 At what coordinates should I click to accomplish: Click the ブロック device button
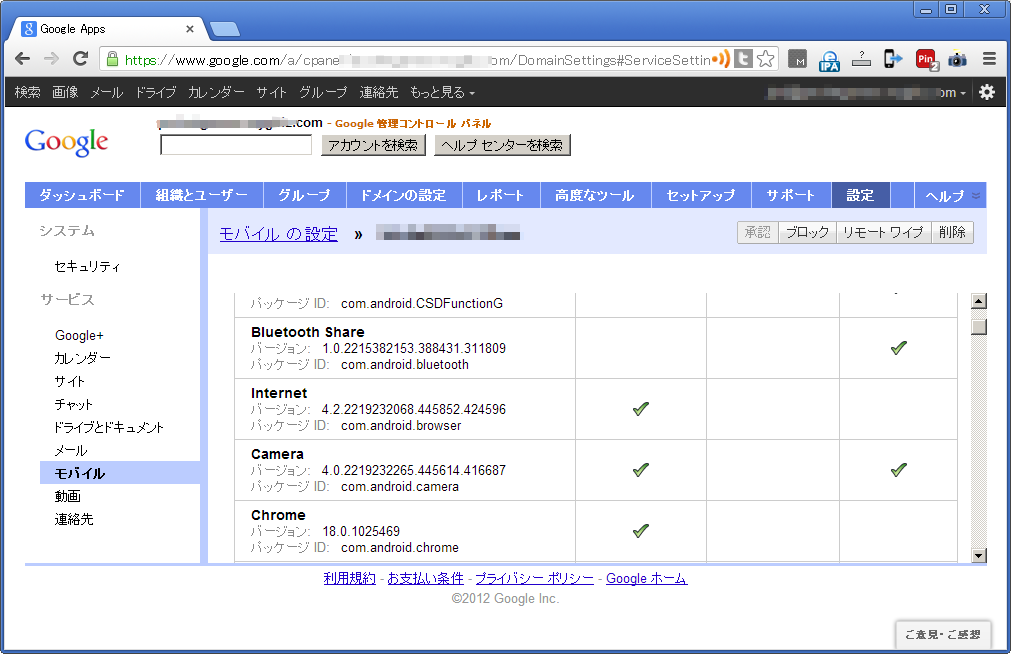coord(807,232)
